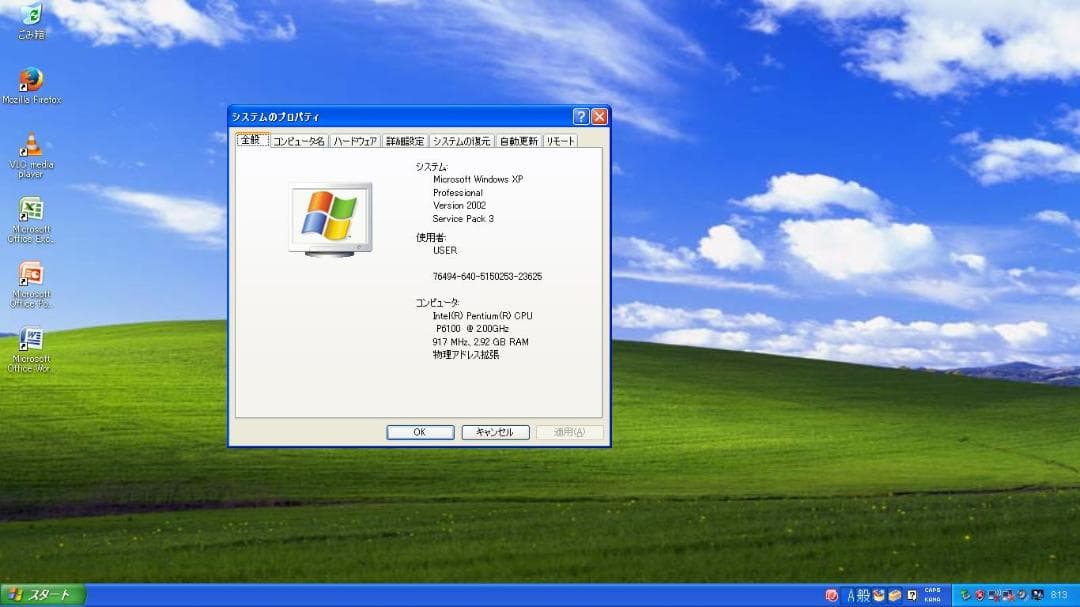Click the Windows security shield tray icon
Viewport: 1080px width, 607px height.
pos(978,595)
